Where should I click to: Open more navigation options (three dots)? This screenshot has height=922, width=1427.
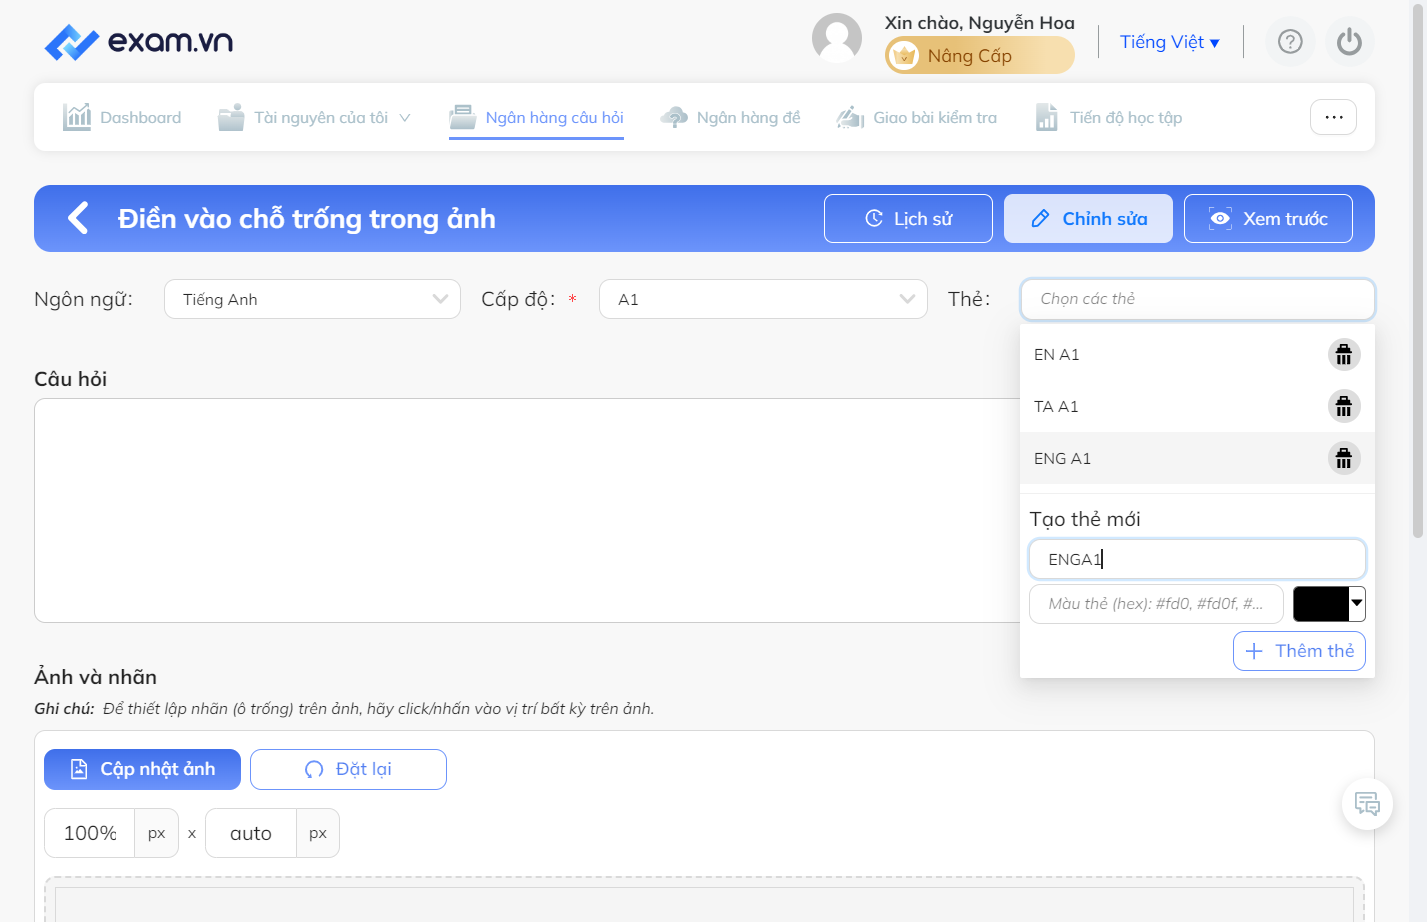(1333, 117)
